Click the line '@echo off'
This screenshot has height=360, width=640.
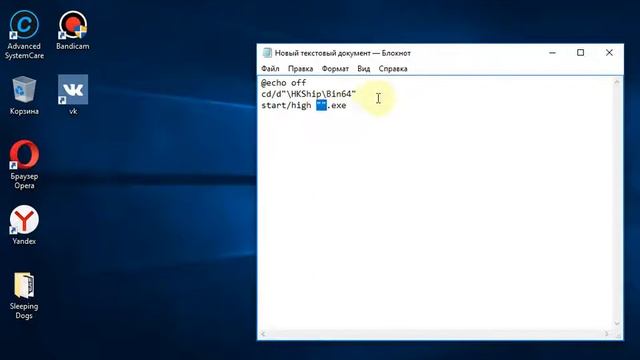[x=283, y=83]
